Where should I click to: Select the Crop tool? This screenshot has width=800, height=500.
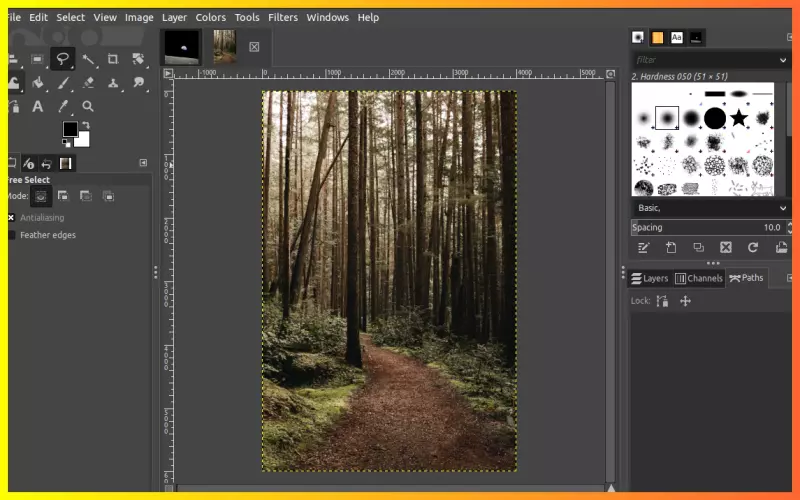point(113,59)
